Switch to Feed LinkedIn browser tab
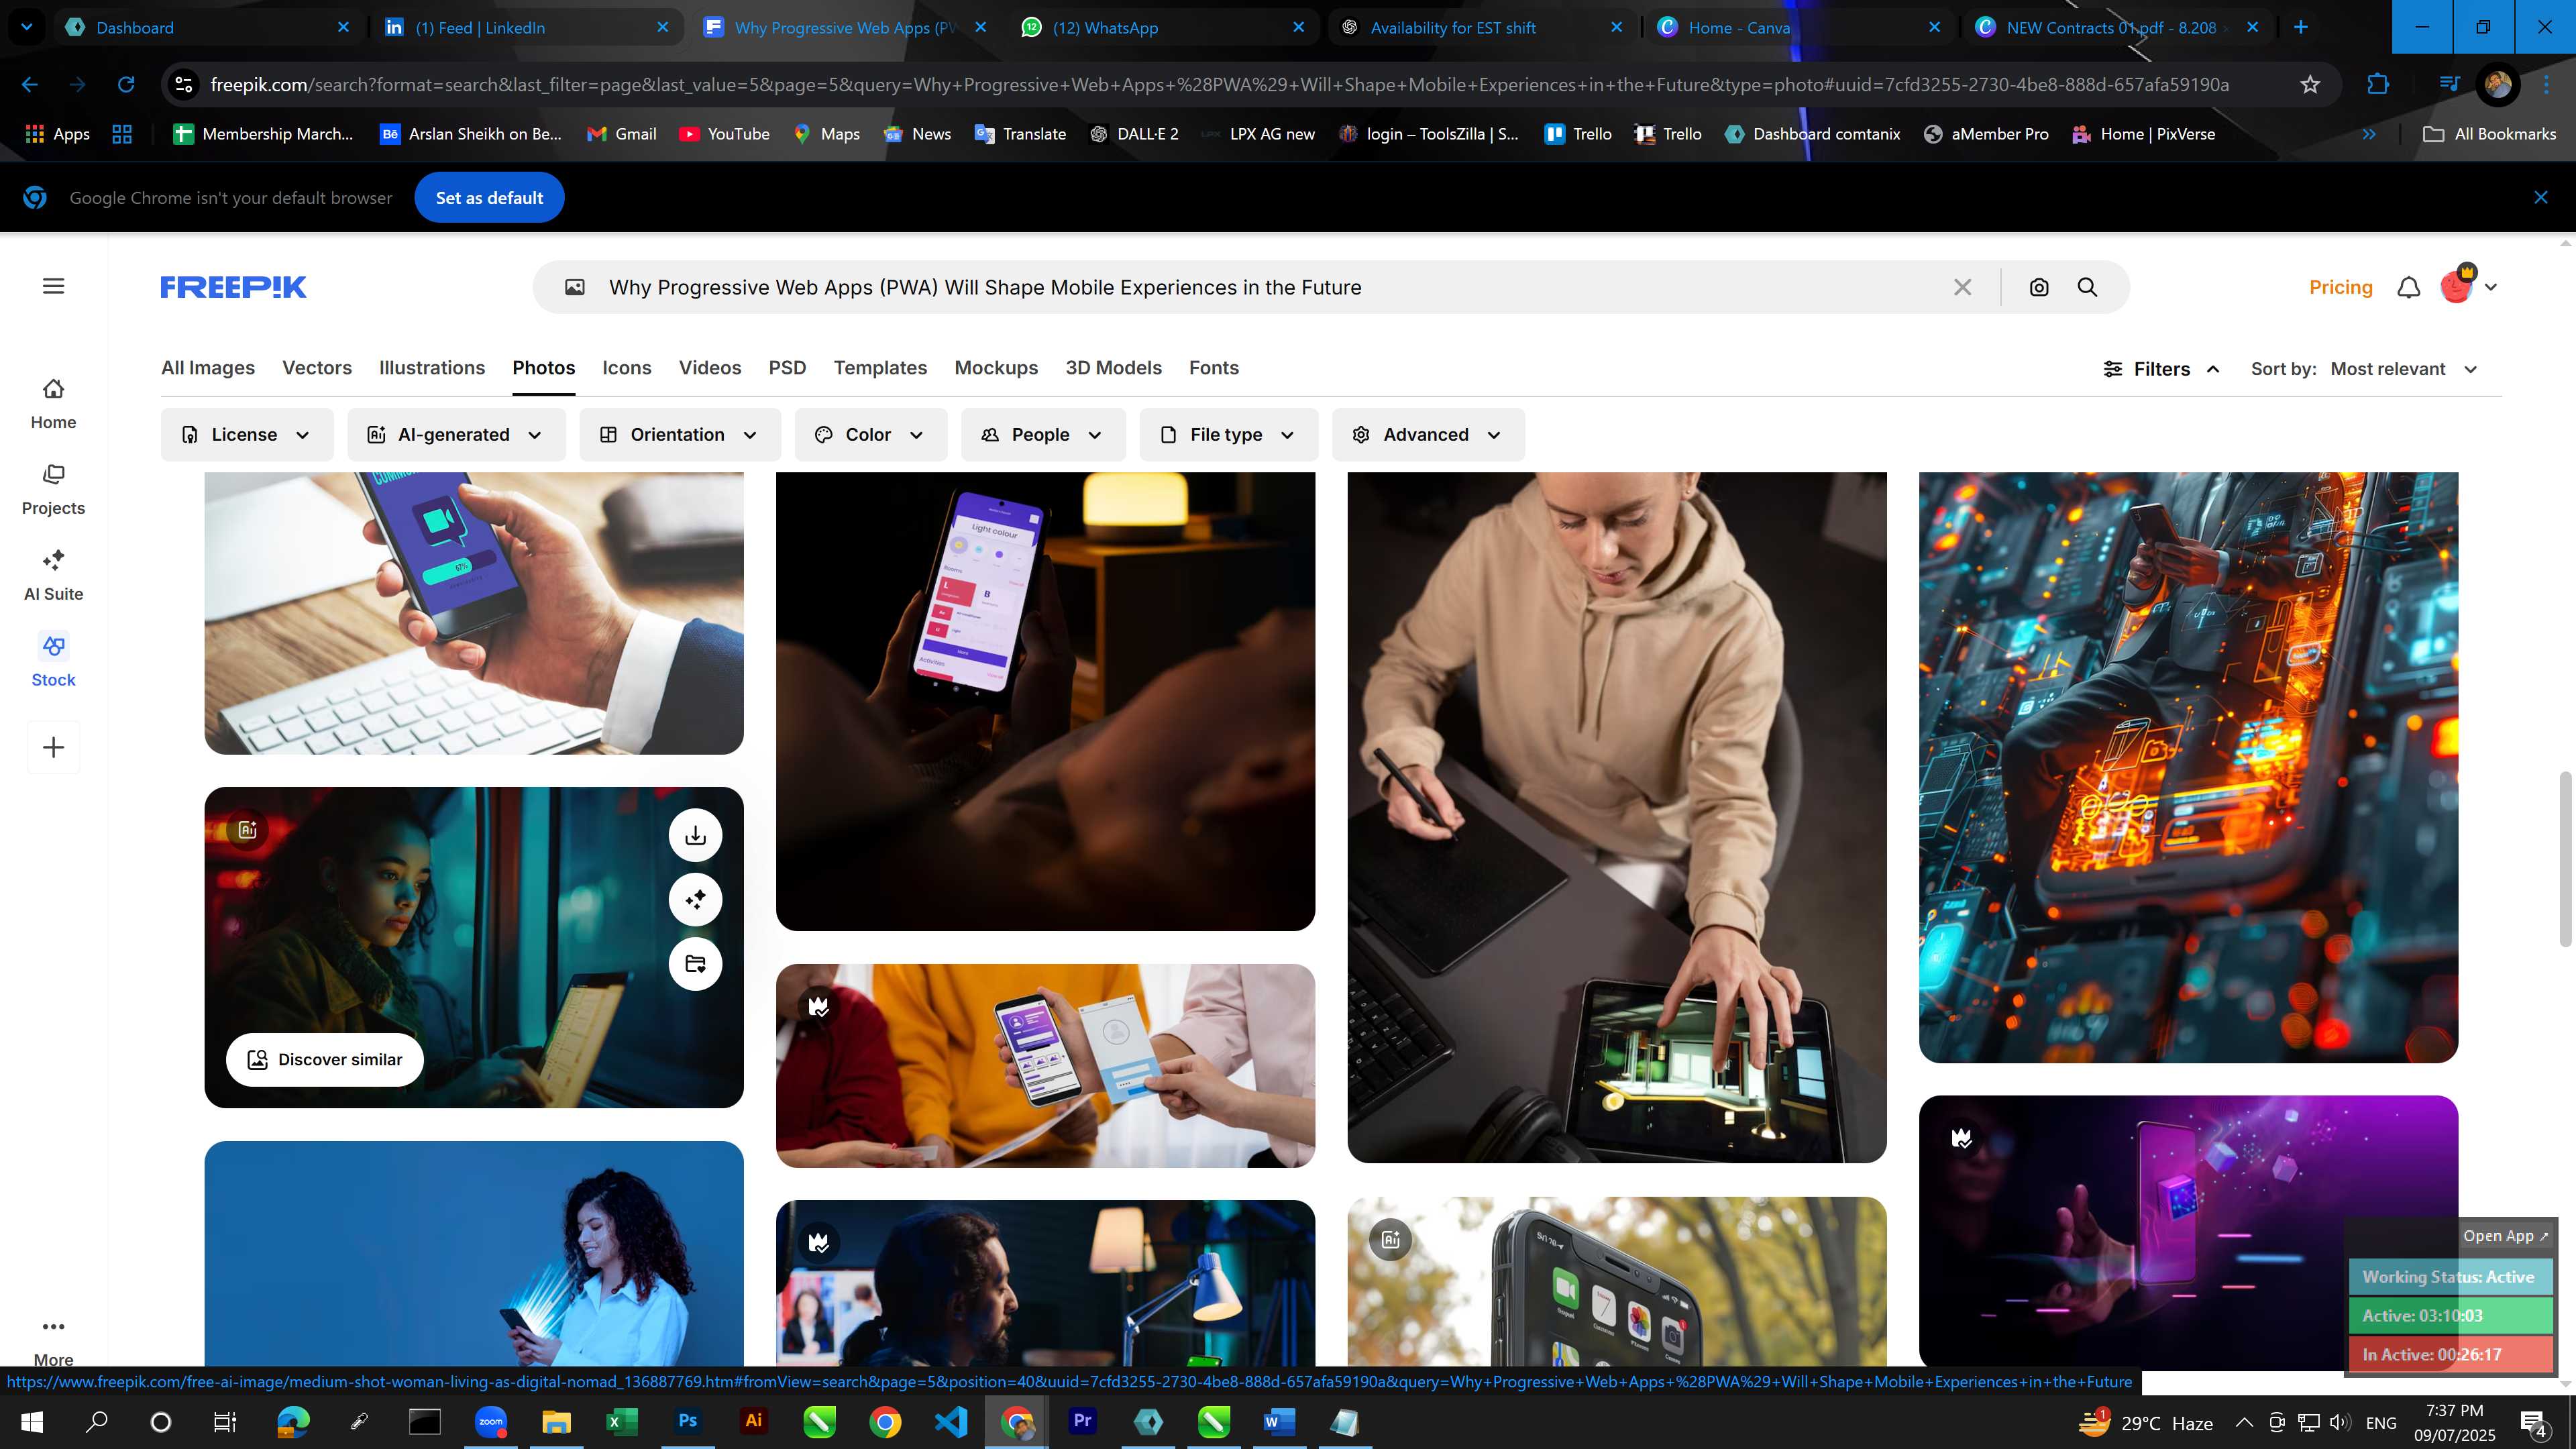This screenshot has height=1449, width=2576. click(527, 27)
